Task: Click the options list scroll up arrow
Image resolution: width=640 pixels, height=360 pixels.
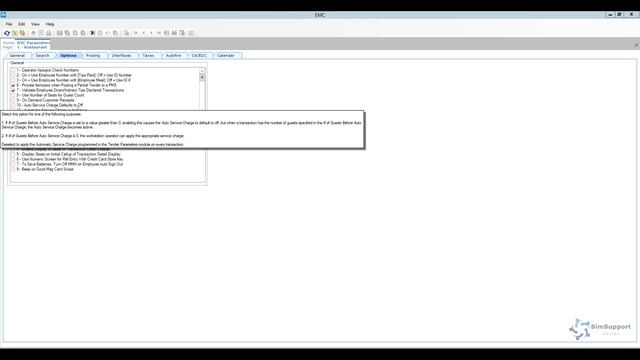Action: (x=202, y=71)
